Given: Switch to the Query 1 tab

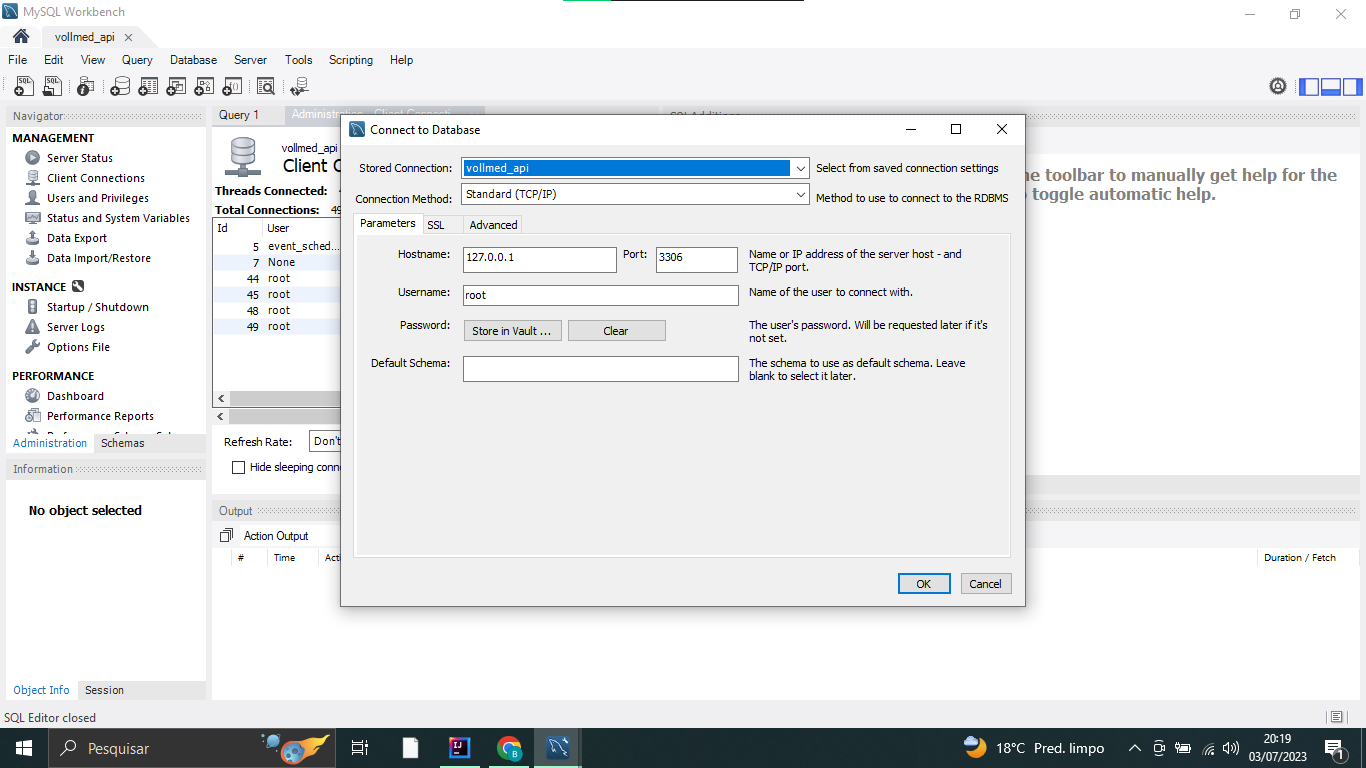Looking at the screenshot, I should (x=239, y=115).
